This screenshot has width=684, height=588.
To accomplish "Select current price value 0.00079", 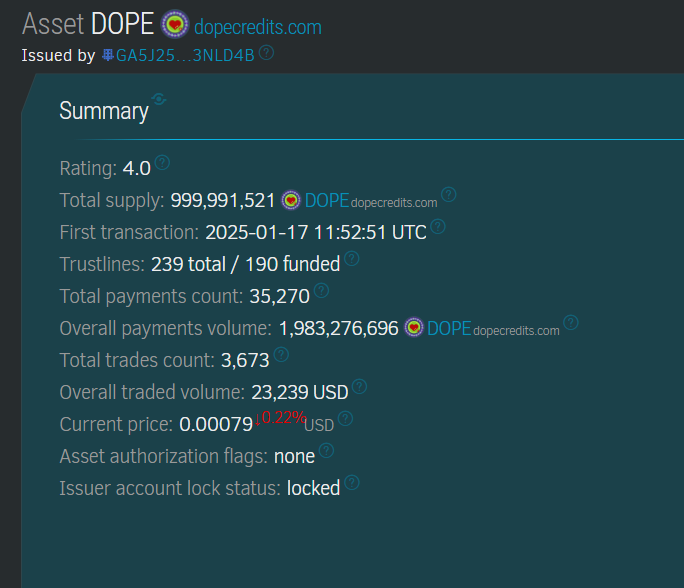I will point(216,424).
